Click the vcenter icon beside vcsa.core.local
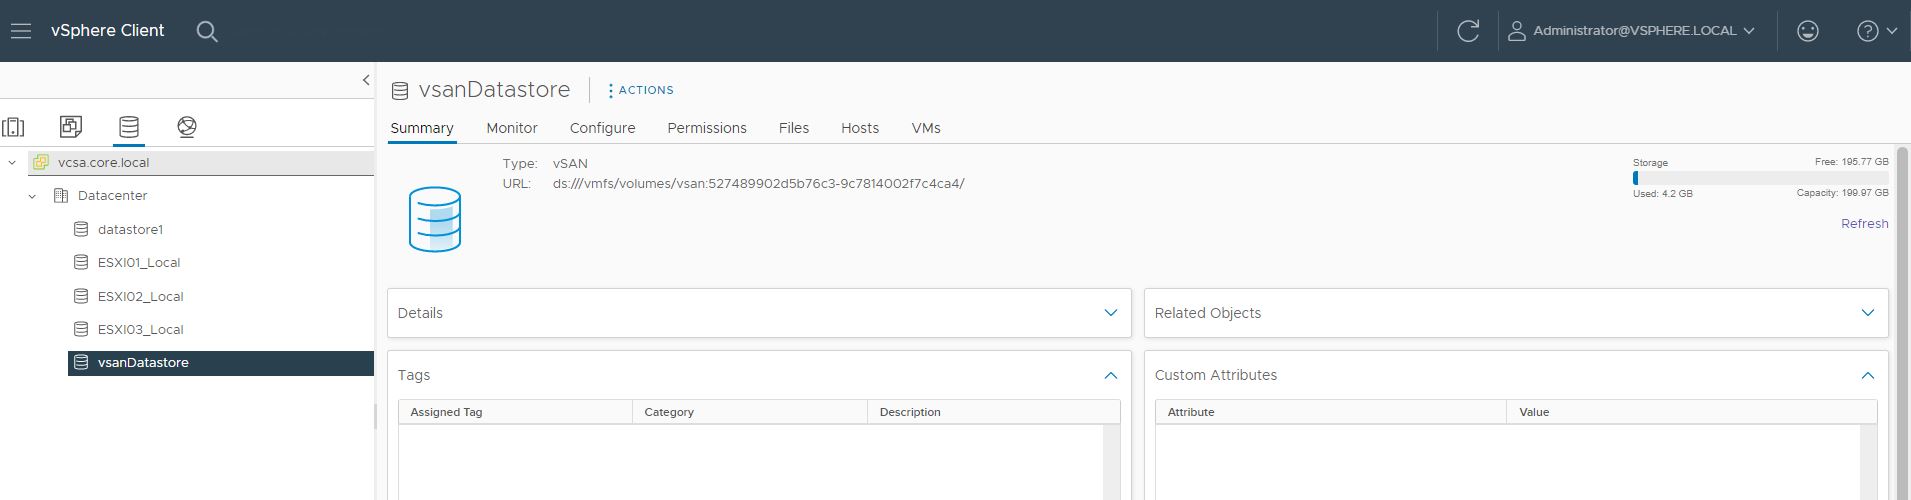The width and height of the screenshot is (1911, 500). coord(41,162)
